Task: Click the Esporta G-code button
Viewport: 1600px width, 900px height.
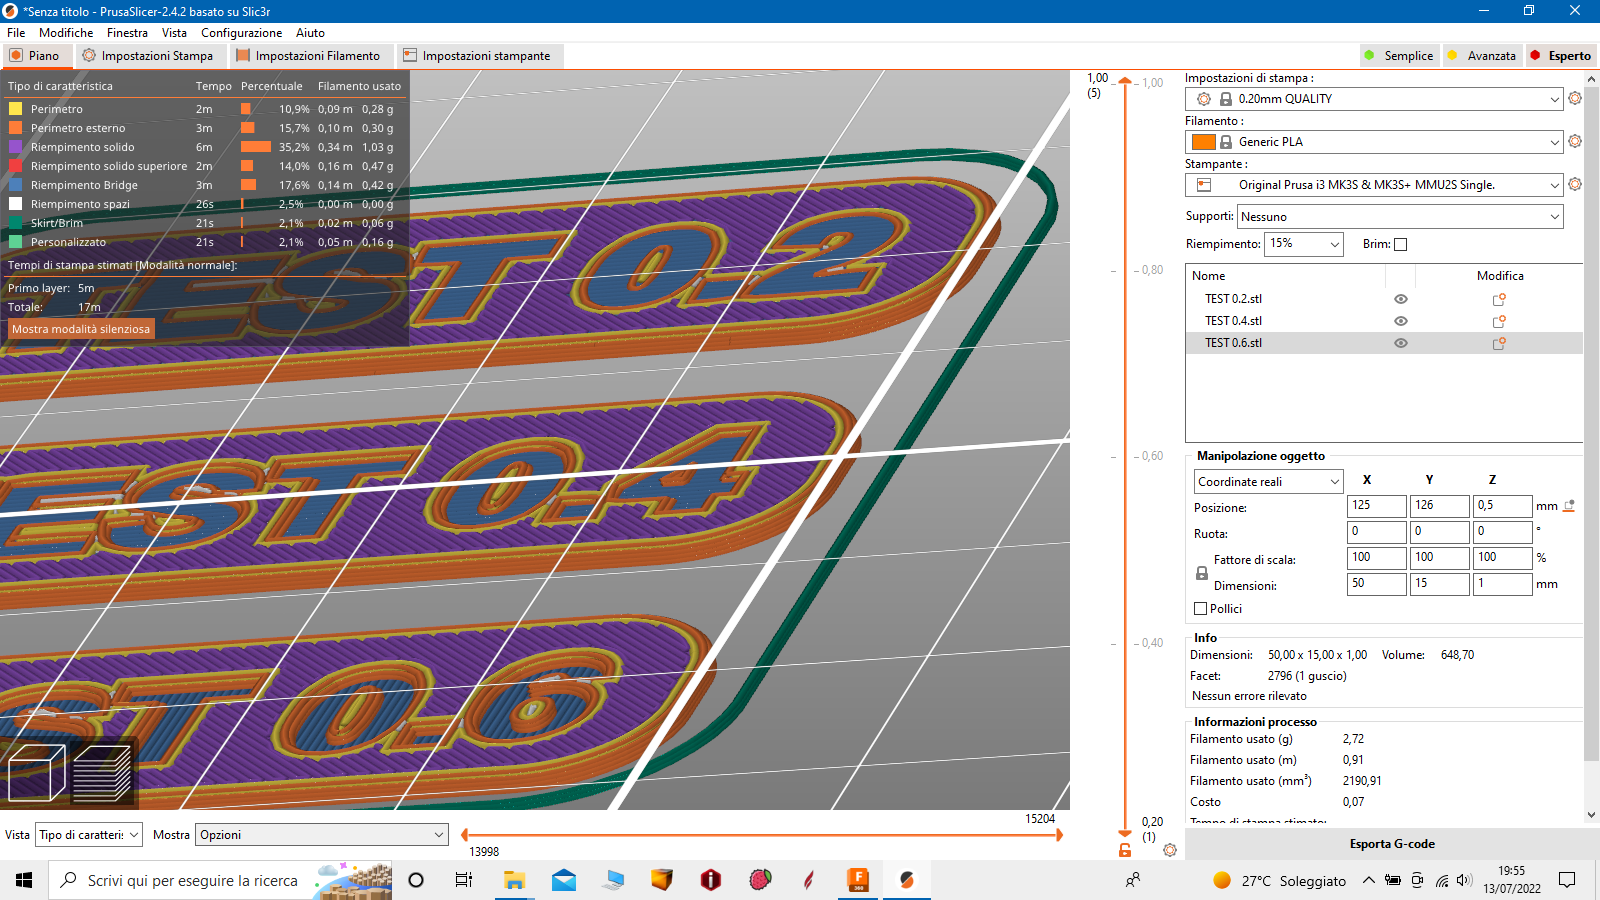Action: pos(1392,844)
